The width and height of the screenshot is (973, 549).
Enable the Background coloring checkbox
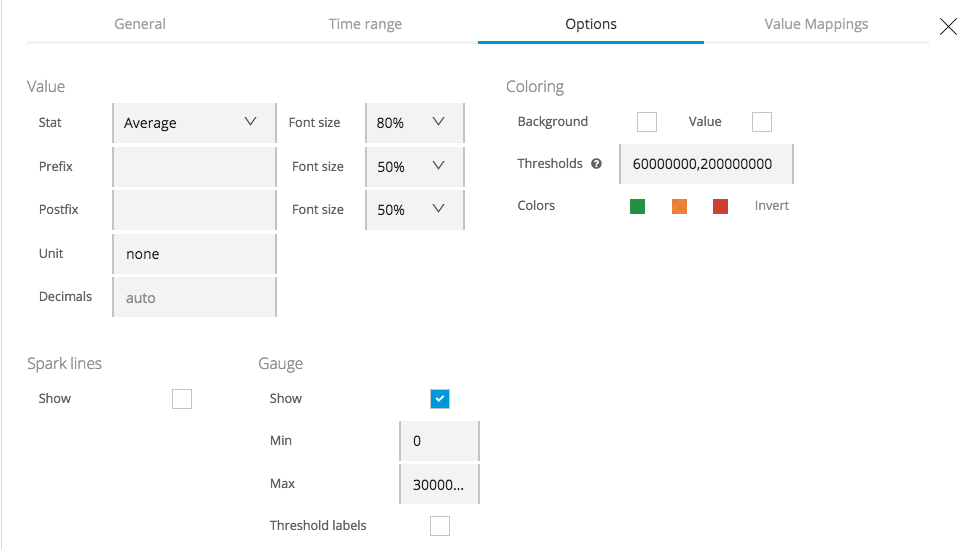coord(647,122)
